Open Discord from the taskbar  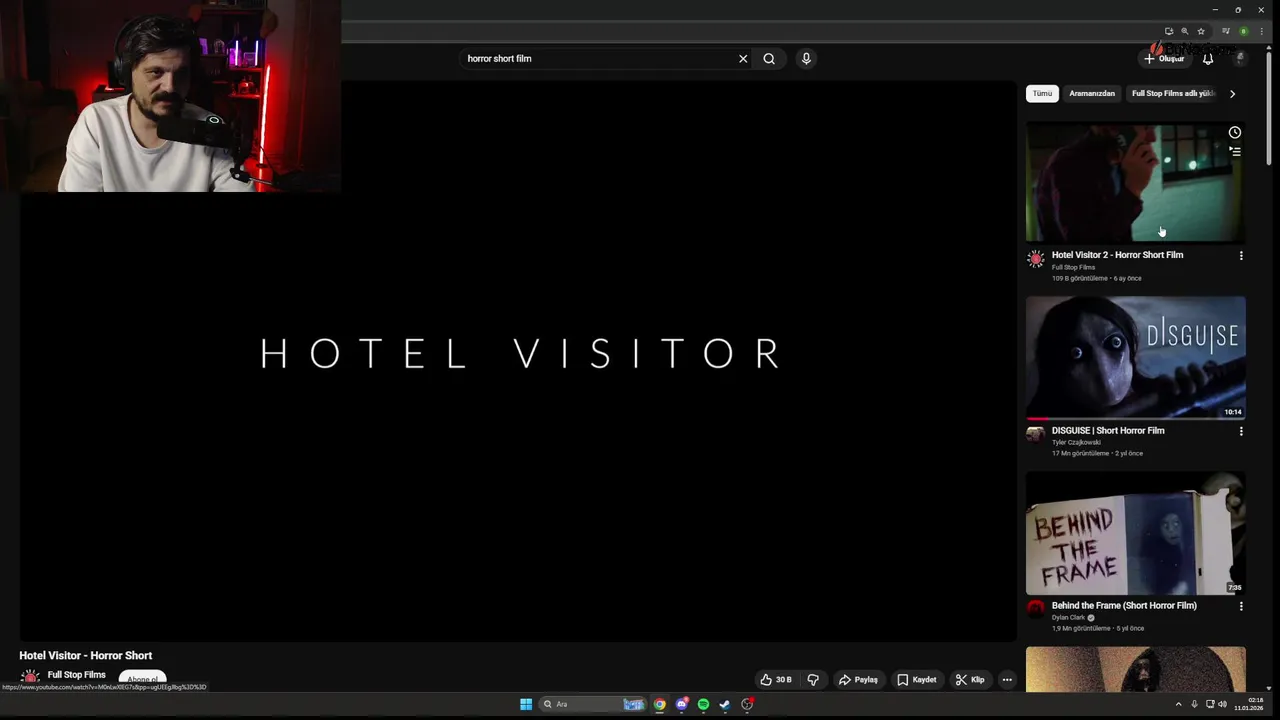682,704
